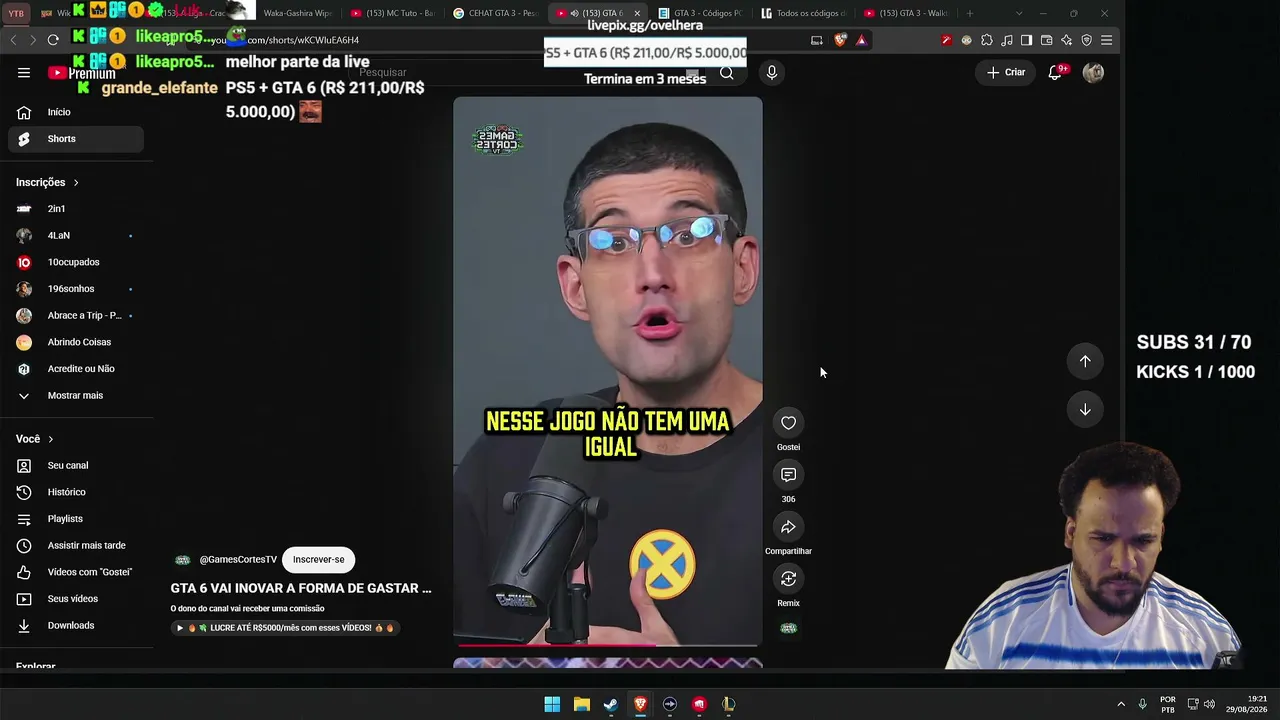This screenshot has height=720, width=1280.
Task: Switch to MC Tuto browser tab
Action: 392,13
